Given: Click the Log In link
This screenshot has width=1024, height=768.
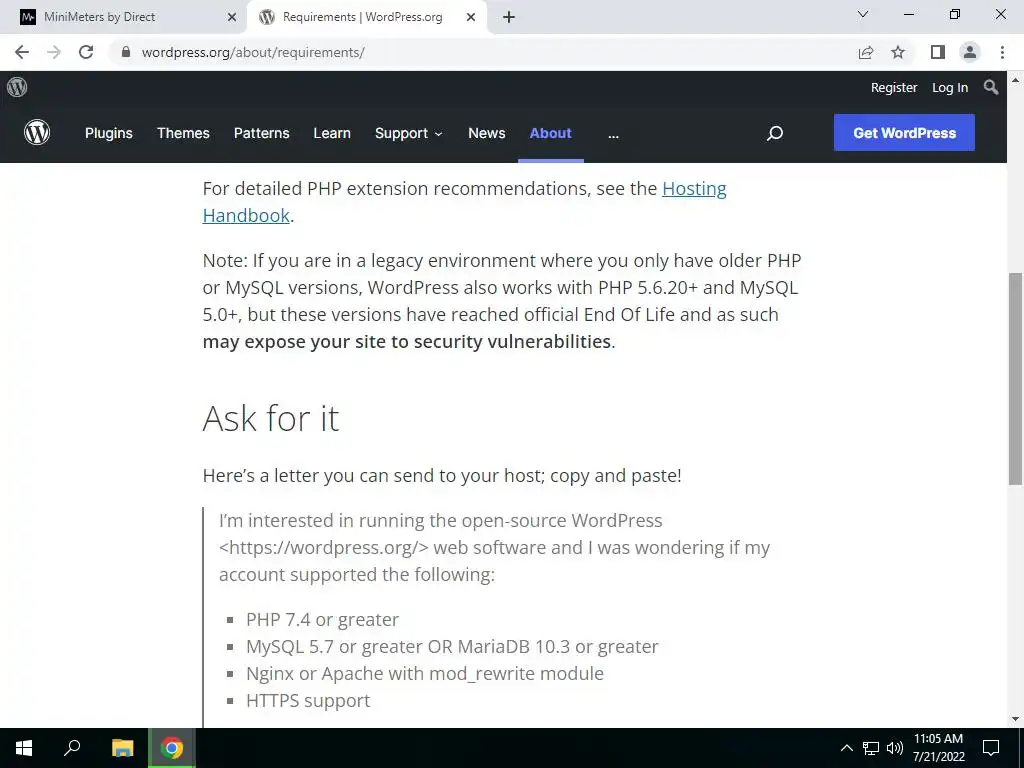Looking at the screenshot, I should (950, 88).
